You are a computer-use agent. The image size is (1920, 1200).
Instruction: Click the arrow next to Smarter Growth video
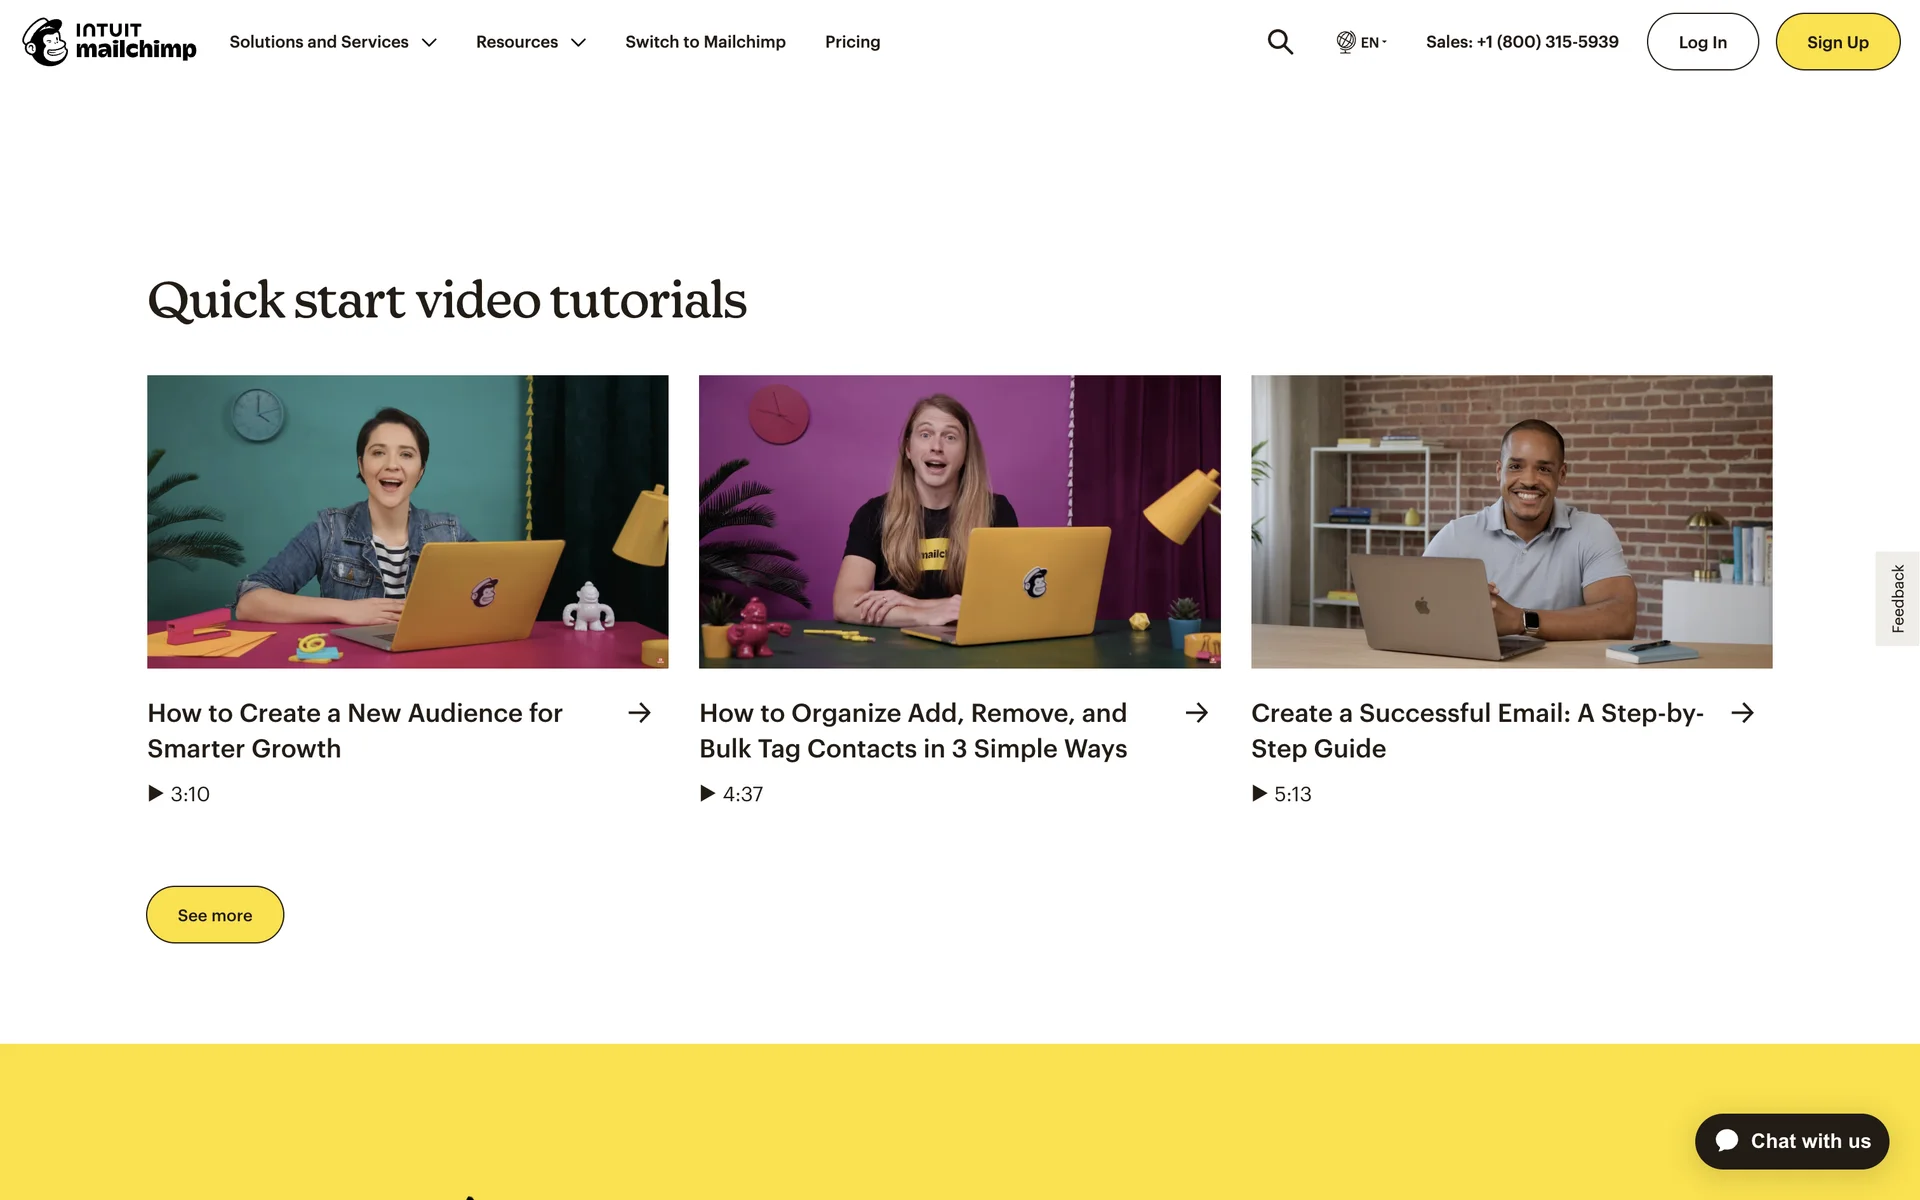[640, 713]
